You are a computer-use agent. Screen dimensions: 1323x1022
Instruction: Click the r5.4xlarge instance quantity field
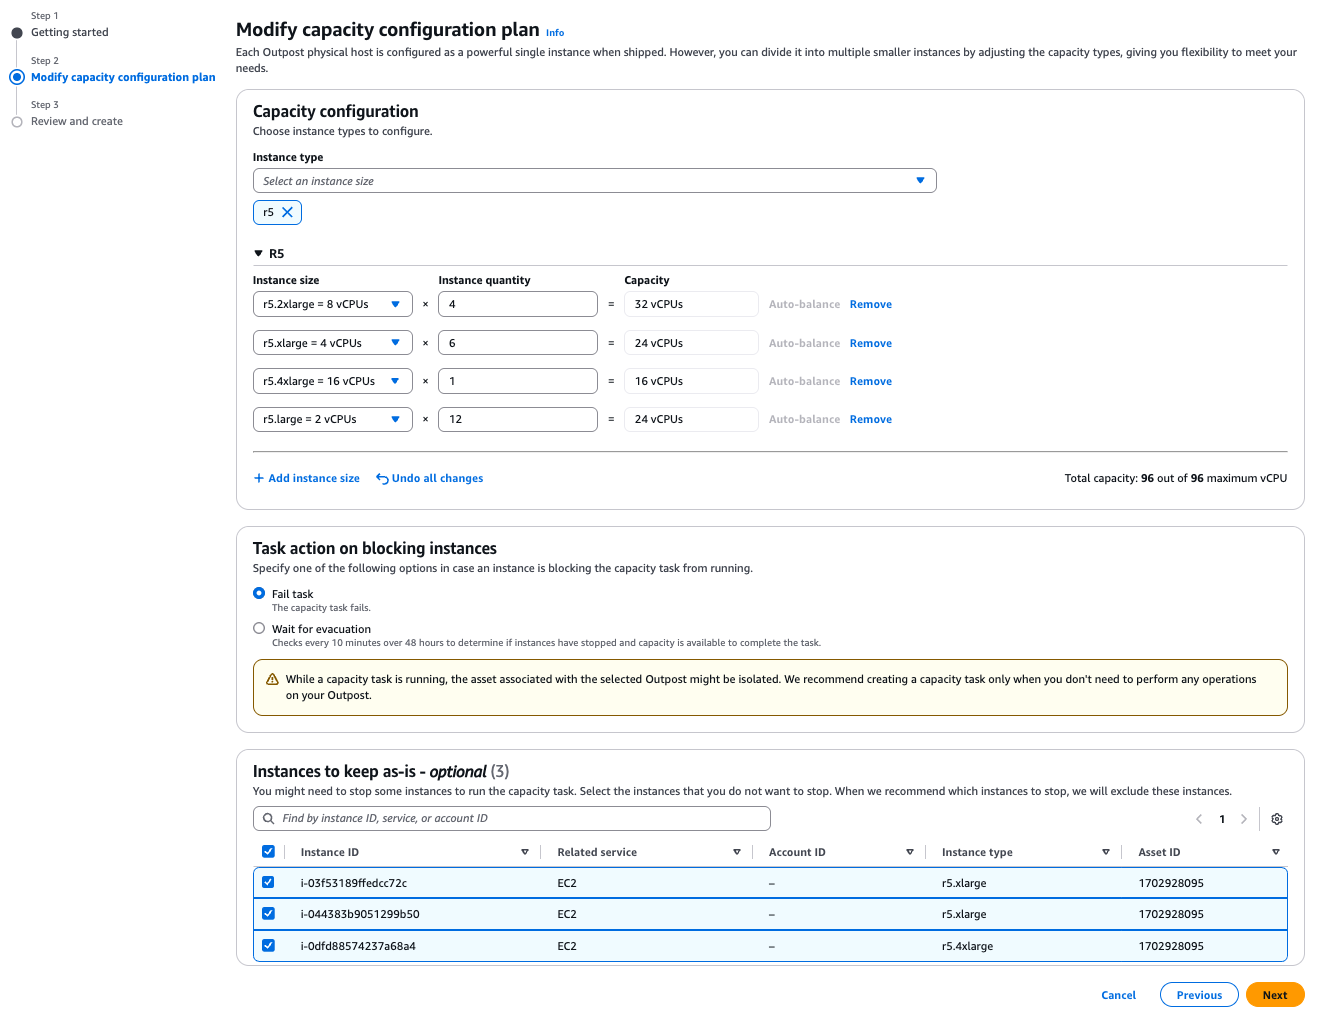518,381
